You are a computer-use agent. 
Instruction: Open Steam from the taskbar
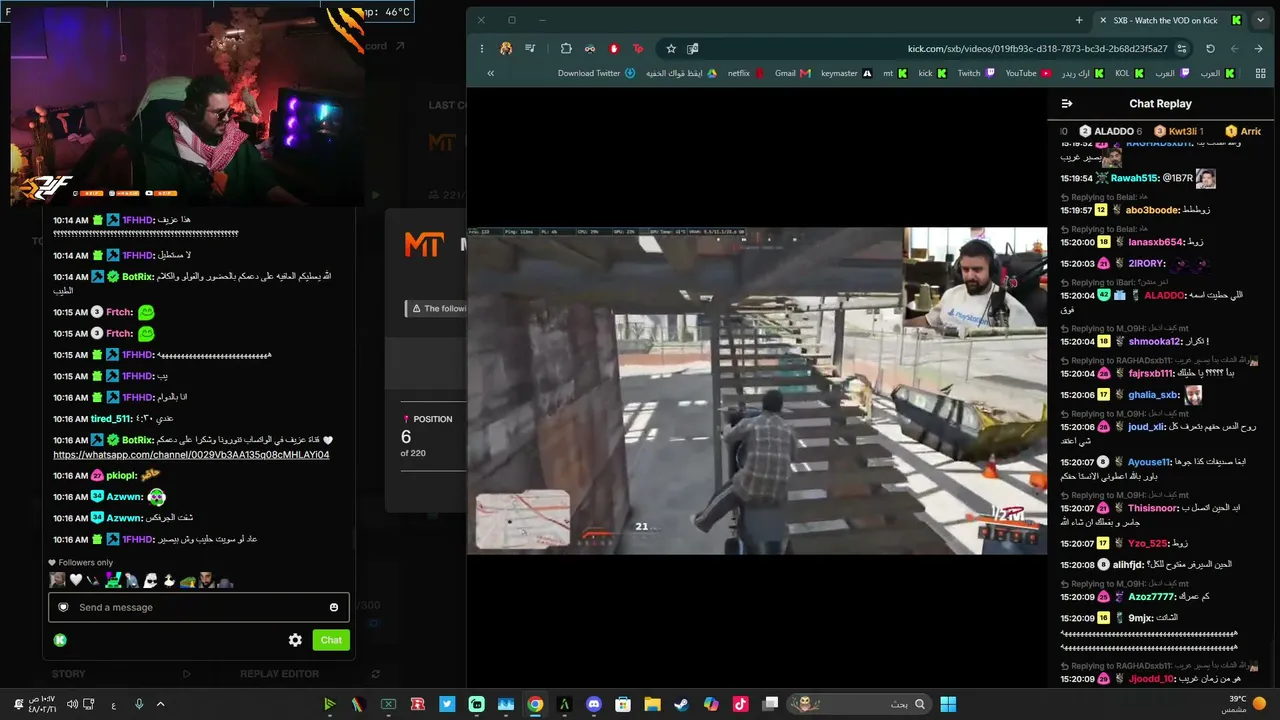point(681,704)
